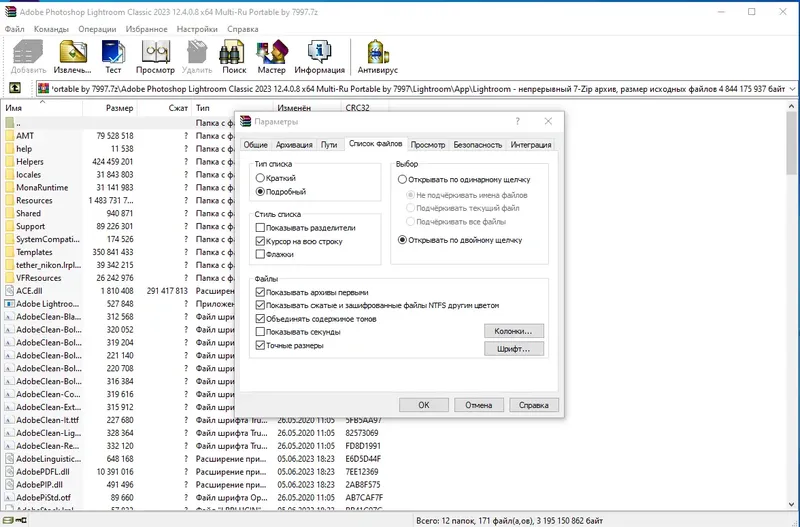Switch to the Безопасность tab
Viewport: 800px width, 527px height.
click(x=478, y=145)
